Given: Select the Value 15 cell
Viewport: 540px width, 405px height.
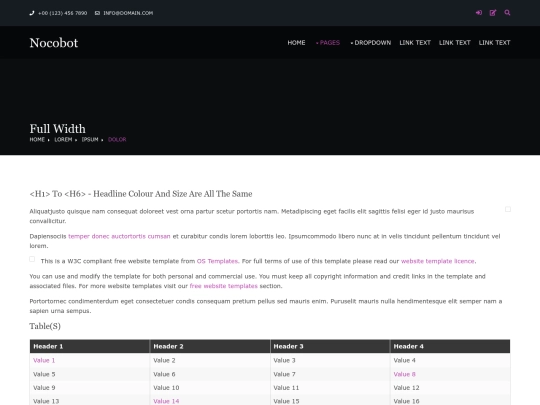Looking at the screenshot, I should (x=330, y=400).
